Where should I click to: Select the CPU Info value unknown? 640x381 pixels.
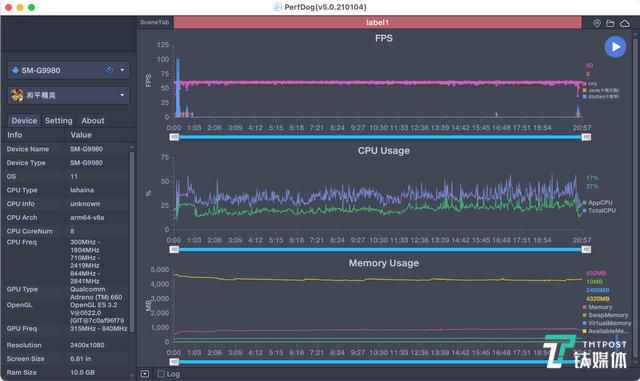[x=85, y=204]
